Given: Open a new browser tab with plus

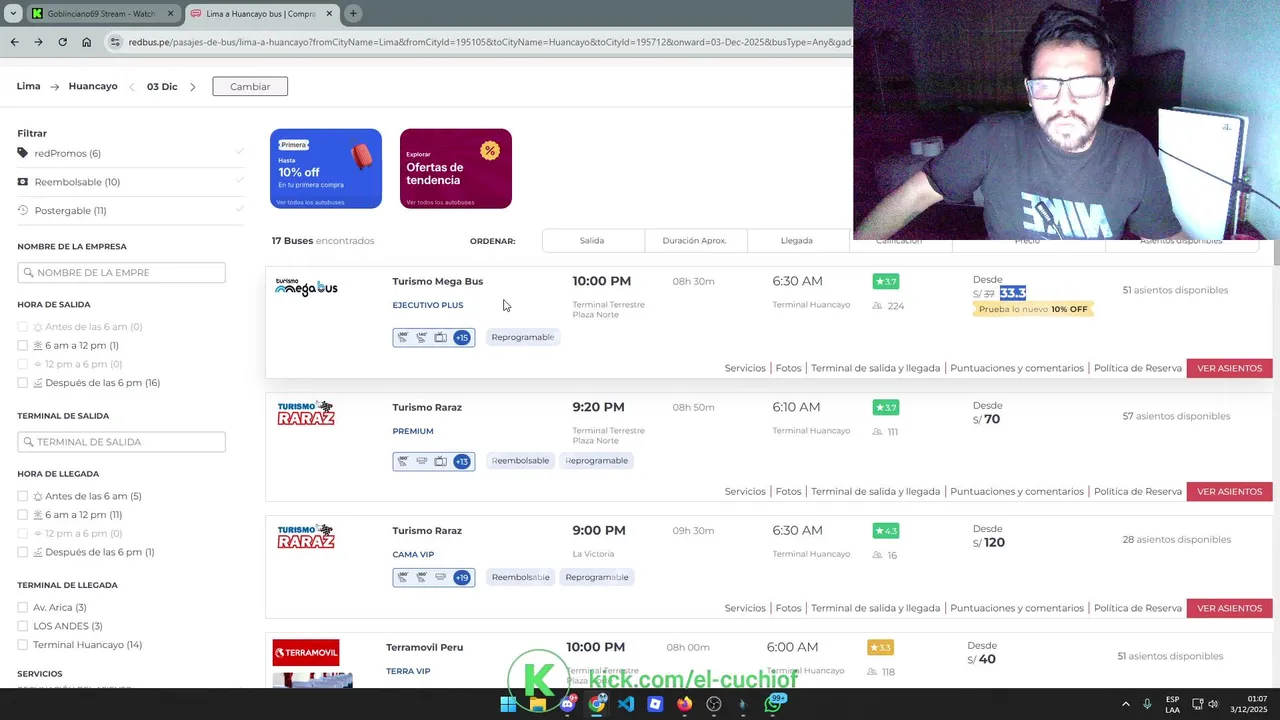Looking at the screenshot, I should pos(353,13).
